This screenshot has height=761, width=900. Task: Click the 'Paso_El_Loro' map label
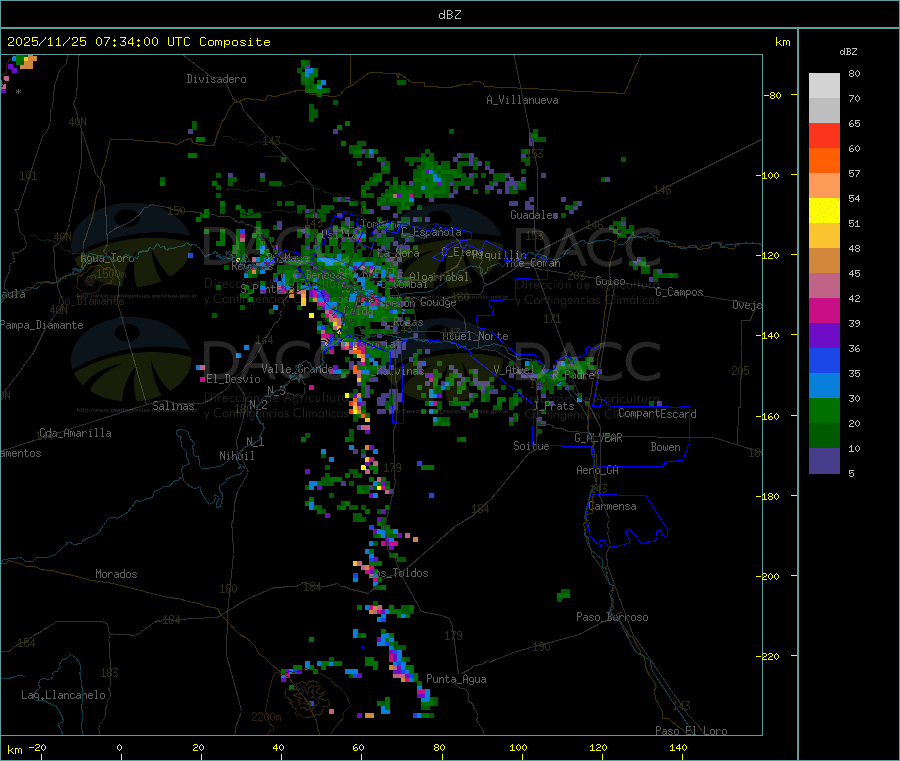pyautogui.click(x=692, y=731)
